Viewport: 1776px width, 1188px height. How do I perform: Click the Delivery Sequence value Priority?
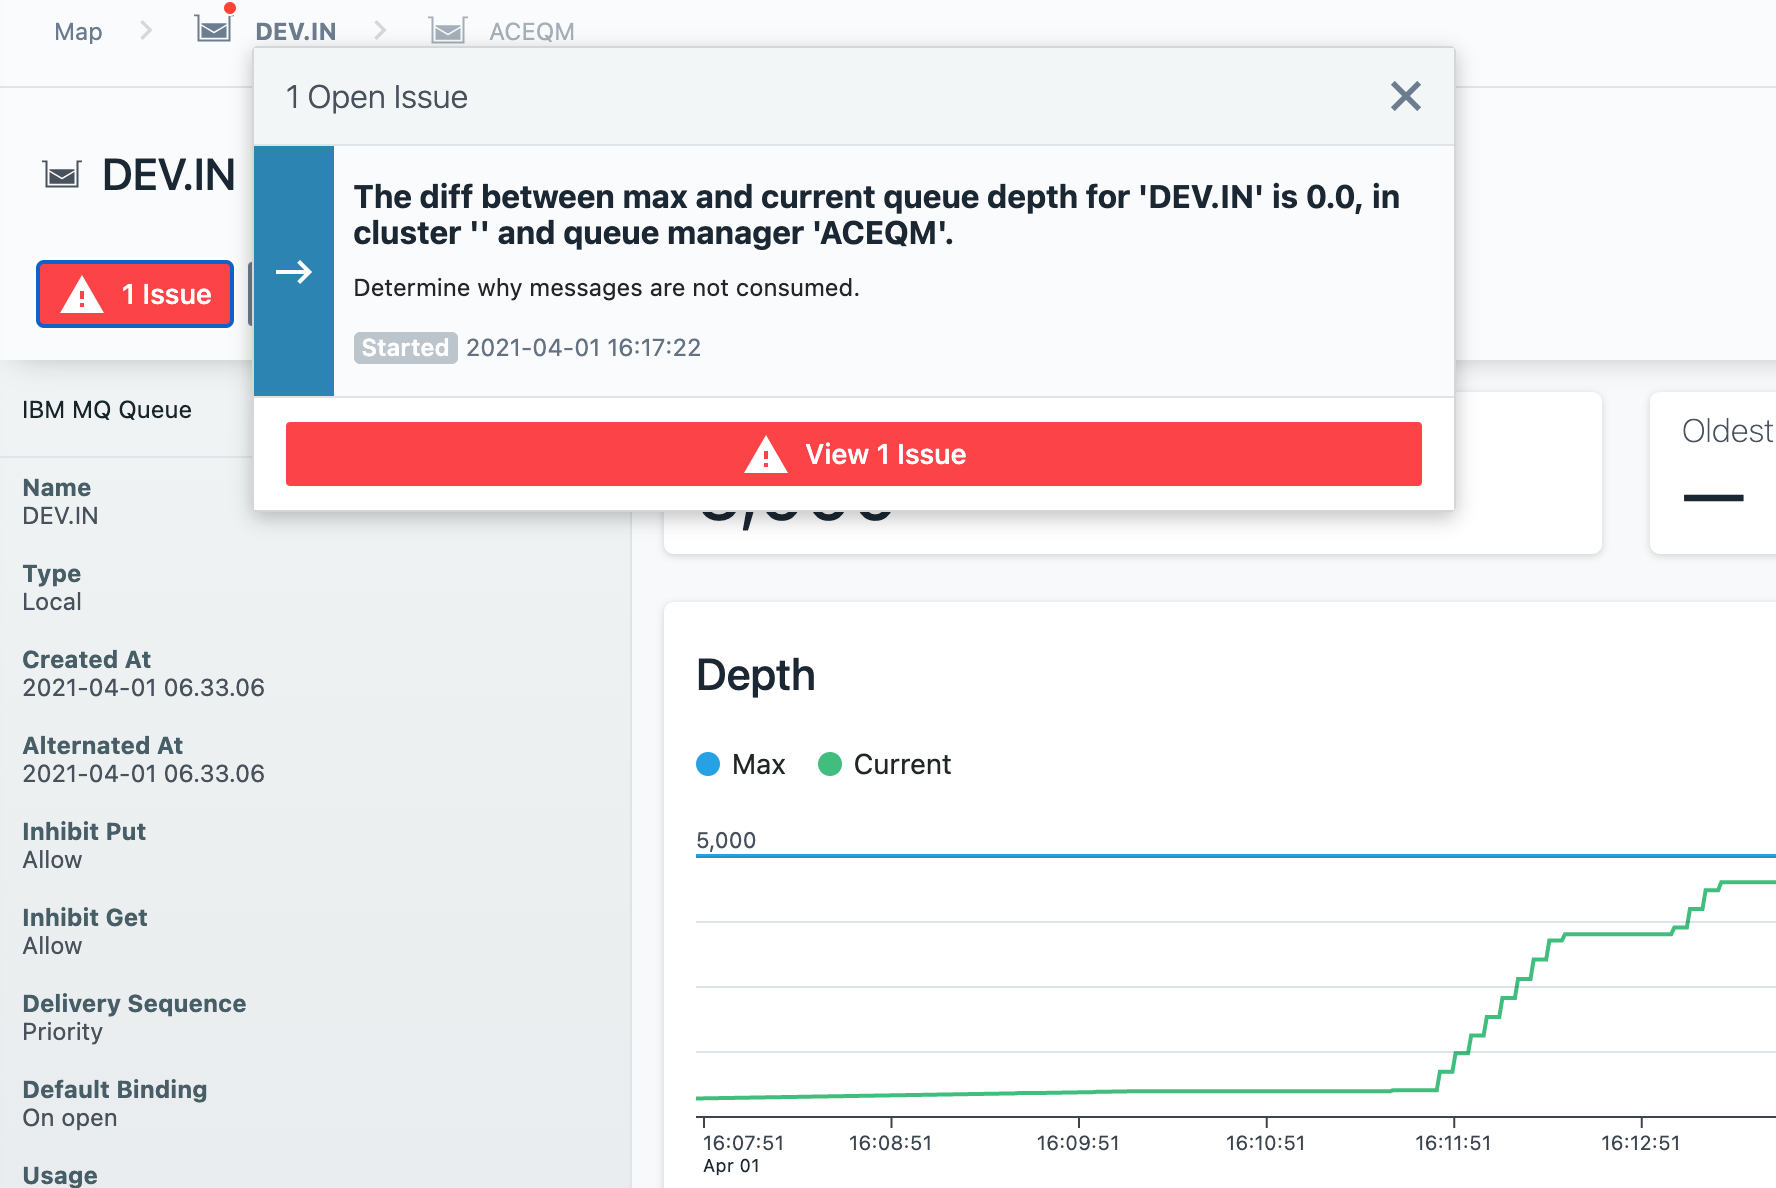click(62, 1032)
